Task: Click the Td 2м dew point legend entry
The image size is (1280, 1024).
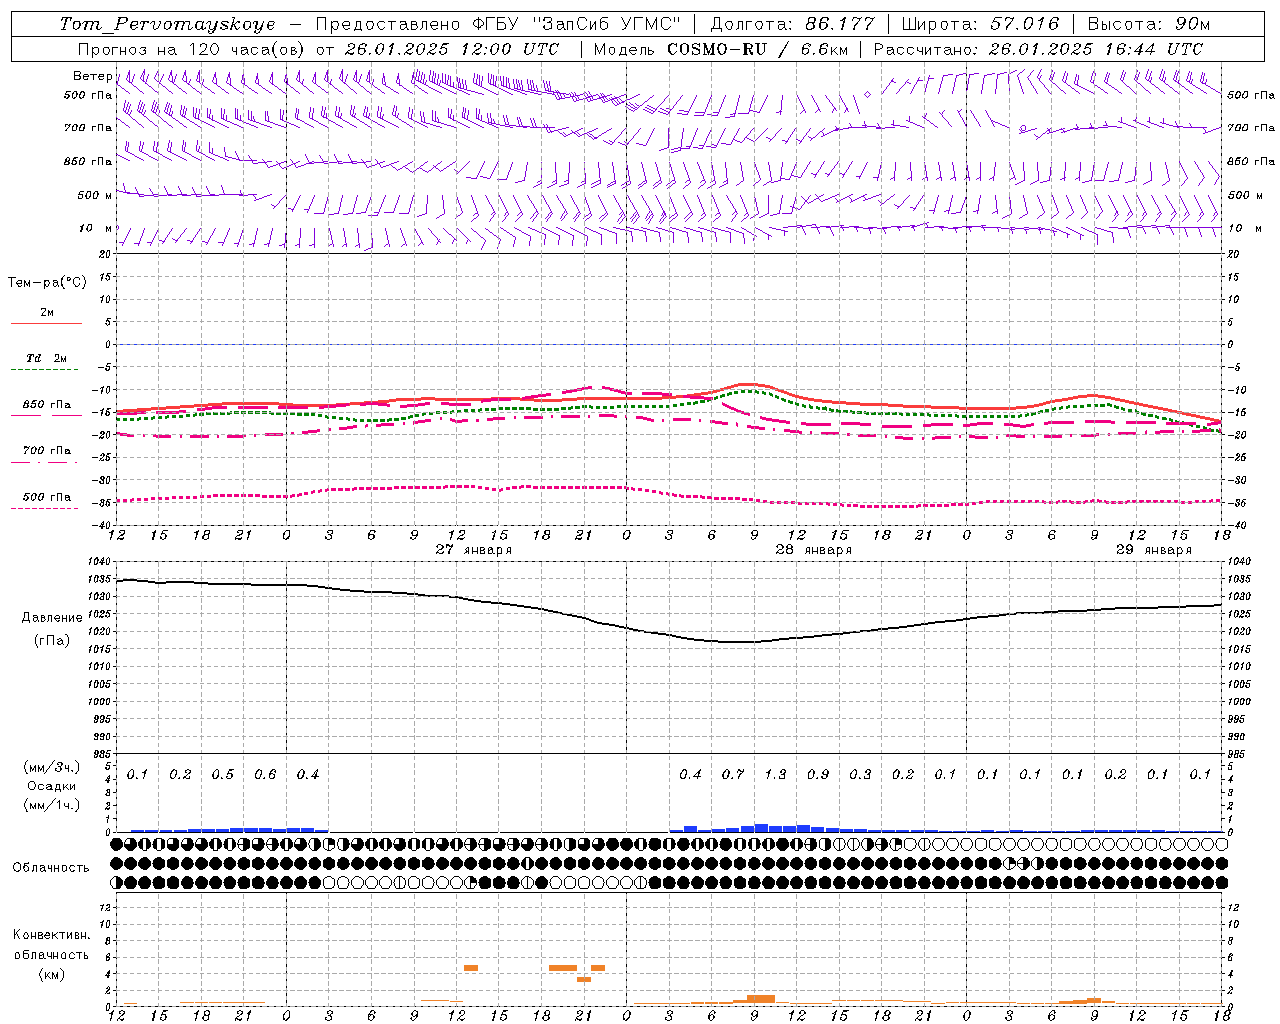Action: (47, 358)
